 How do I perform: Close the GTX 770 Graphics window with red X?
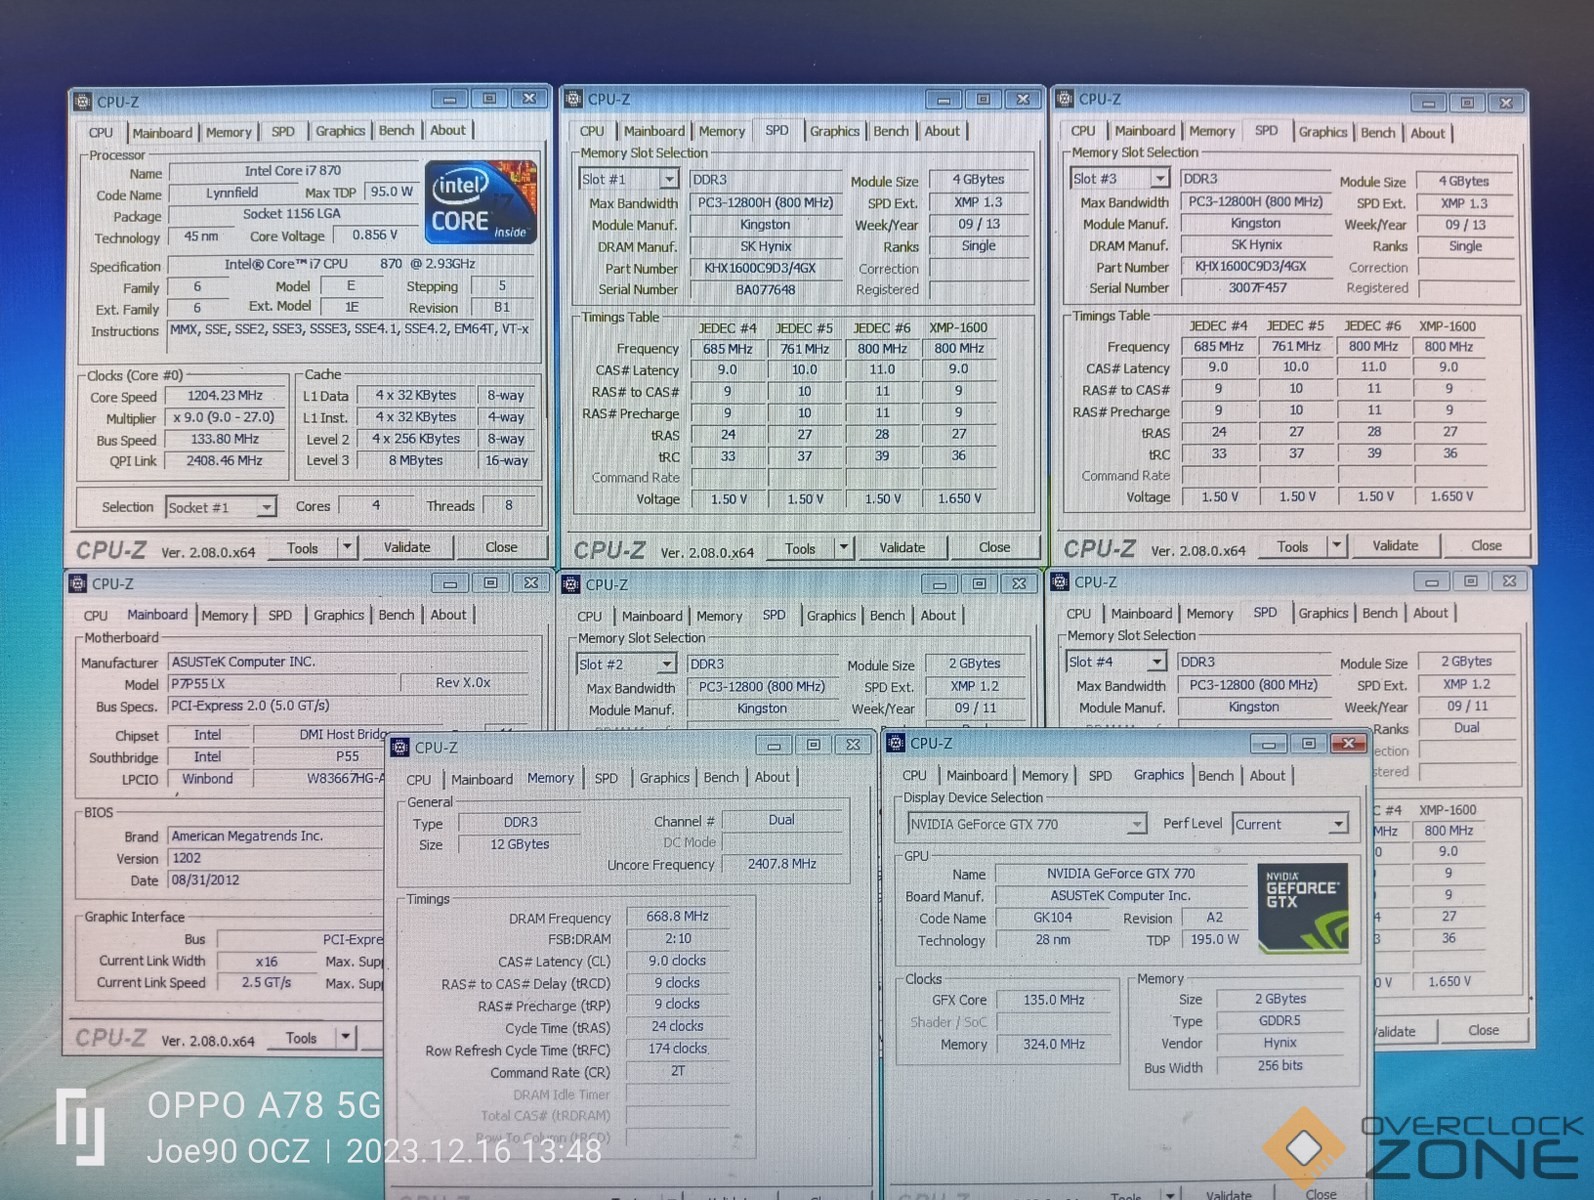coord(1348,743)
